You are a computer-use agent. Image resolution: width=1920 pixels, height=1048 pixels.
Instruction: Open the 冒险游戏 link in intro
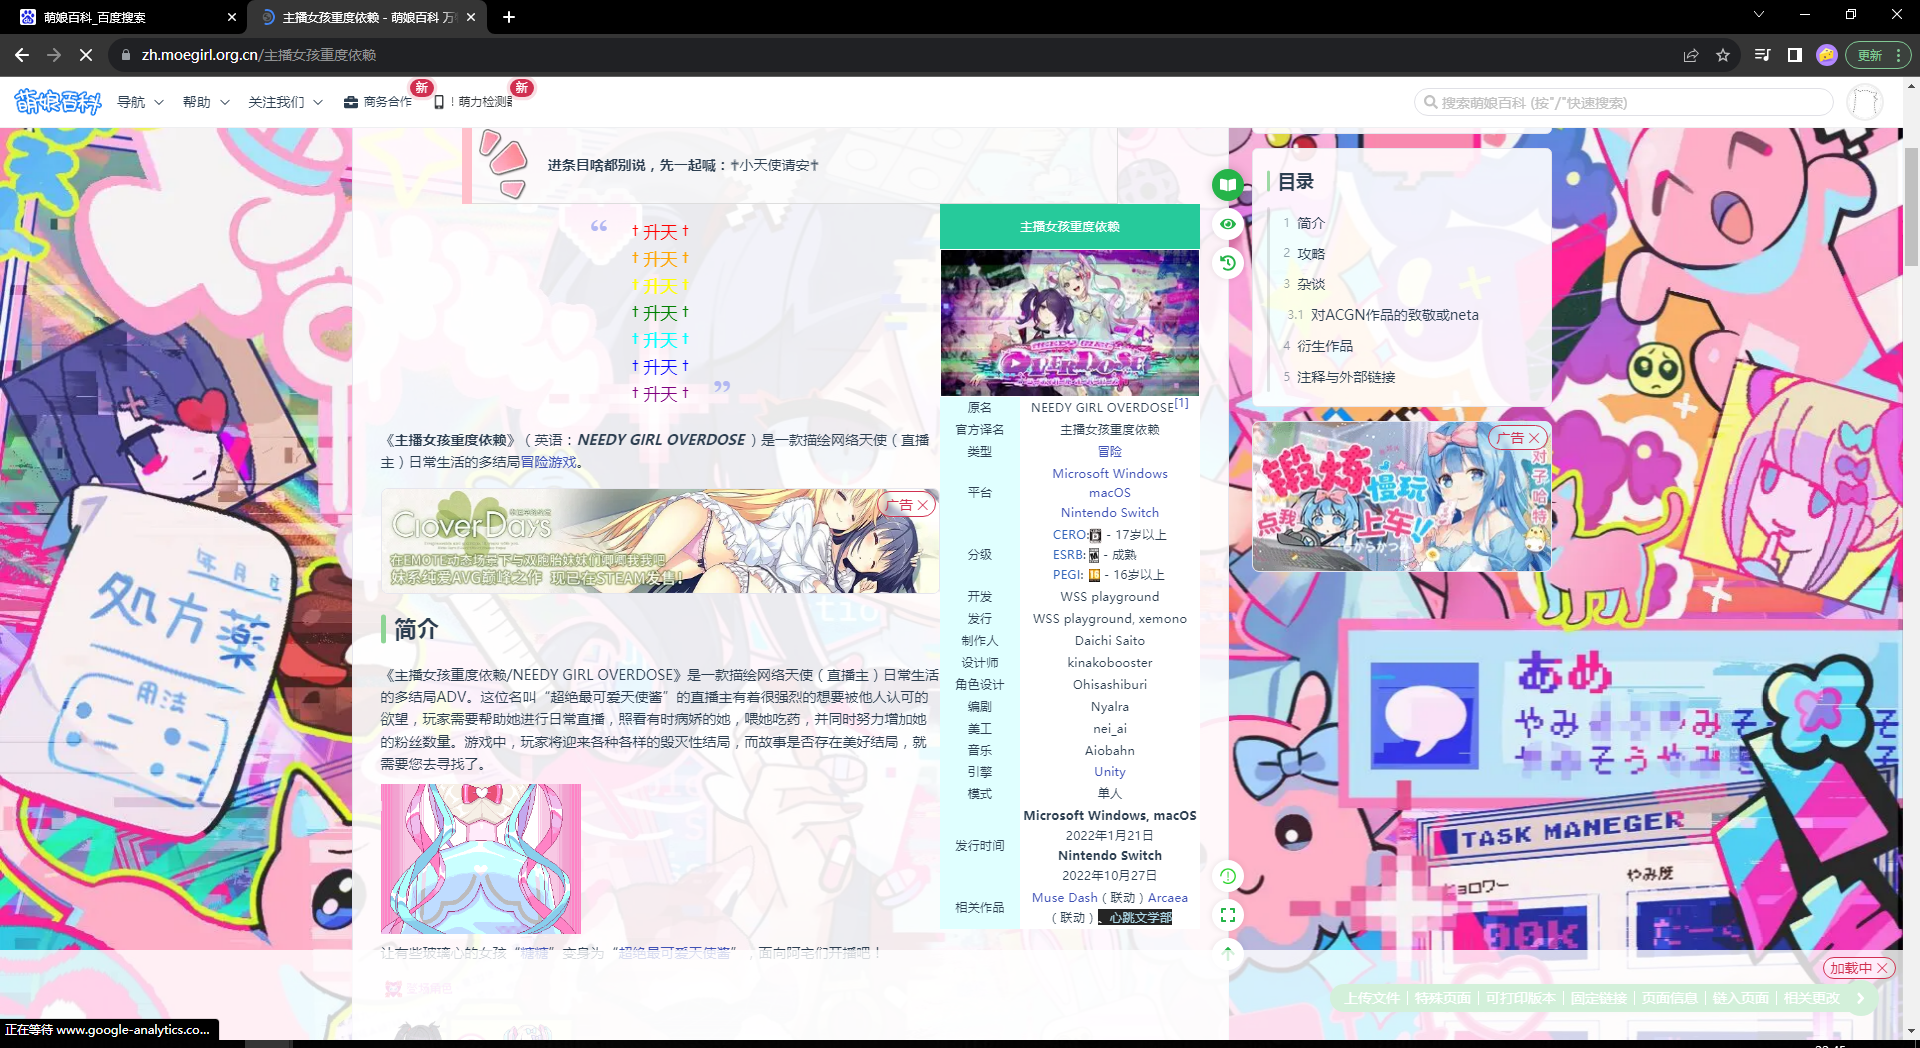[x=548, y=462]
